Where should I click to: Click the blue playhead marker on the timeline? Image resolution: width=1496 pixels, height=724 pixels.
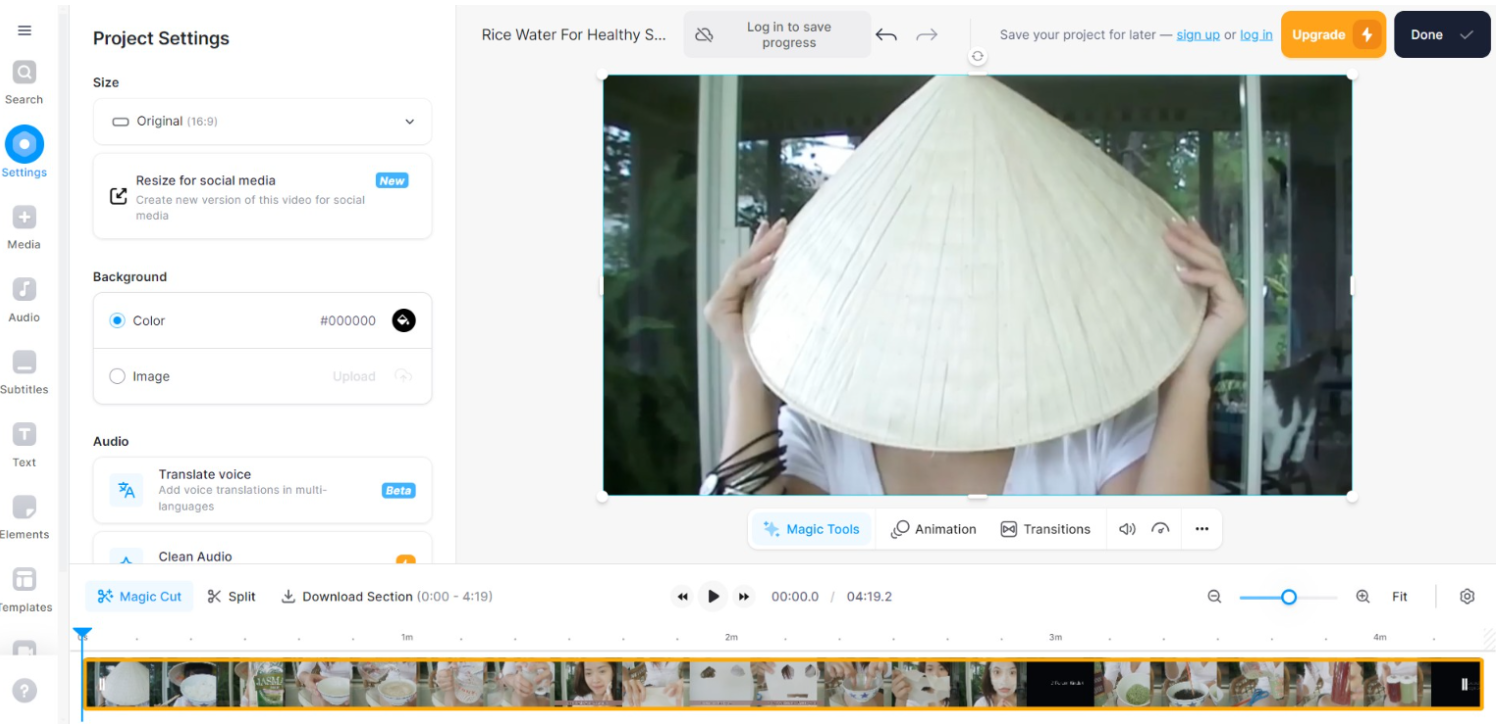[82, 634]
